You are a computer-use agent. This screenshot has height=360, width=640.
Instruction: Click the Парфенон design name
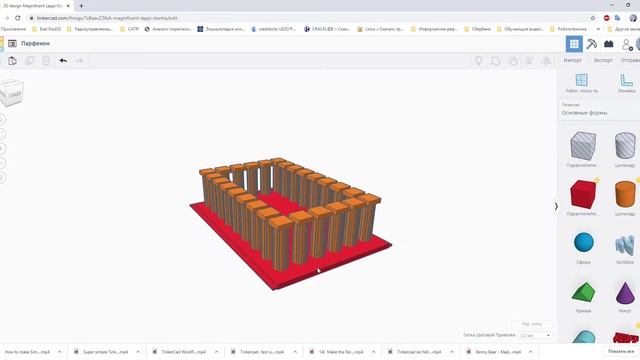pyautogui.click(x=36, y=43)
